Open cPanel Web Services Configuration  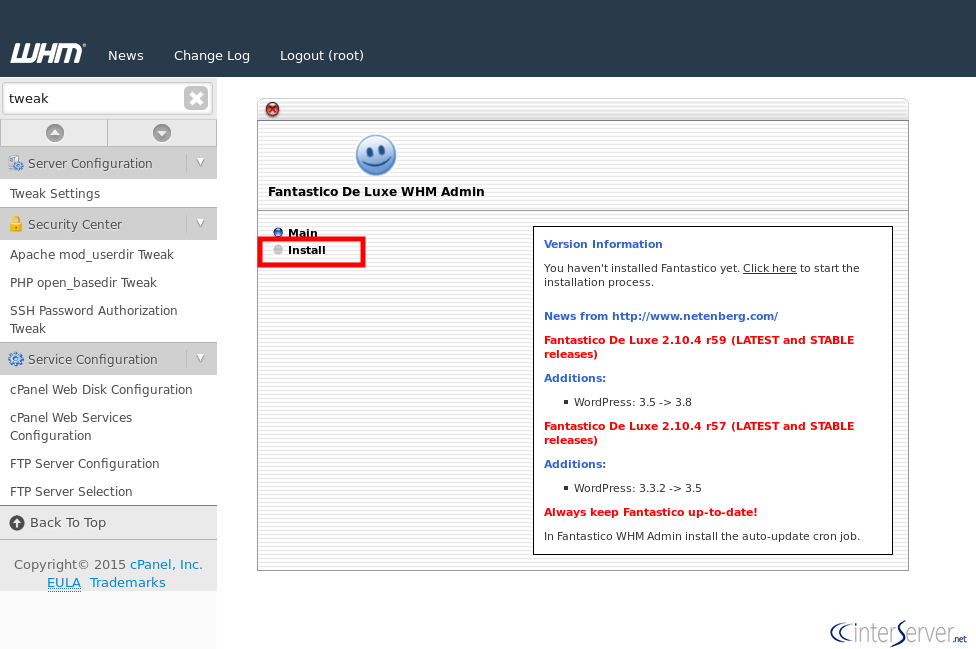pyautogui.click(x=71, y=426)
